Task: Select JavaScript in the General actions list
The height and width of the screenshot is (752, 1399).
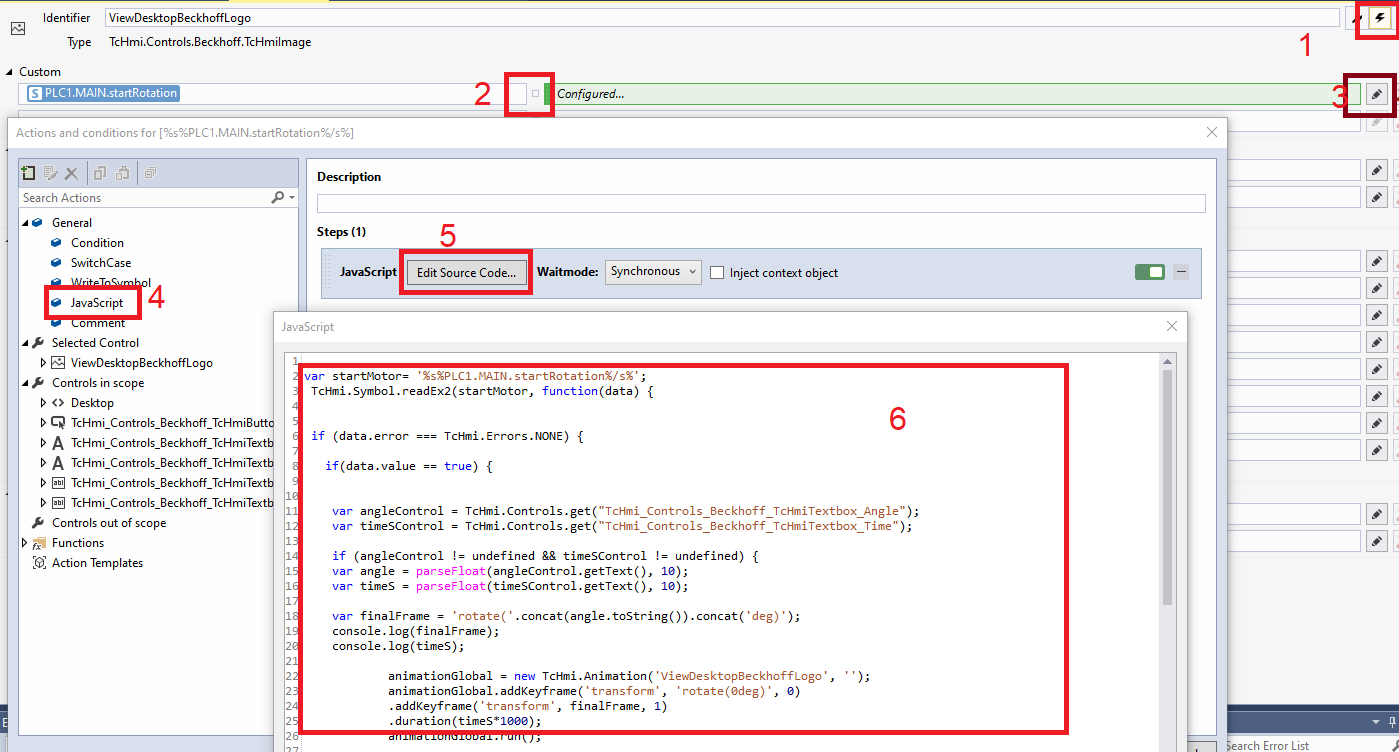Action: click(x=97, y=303)
